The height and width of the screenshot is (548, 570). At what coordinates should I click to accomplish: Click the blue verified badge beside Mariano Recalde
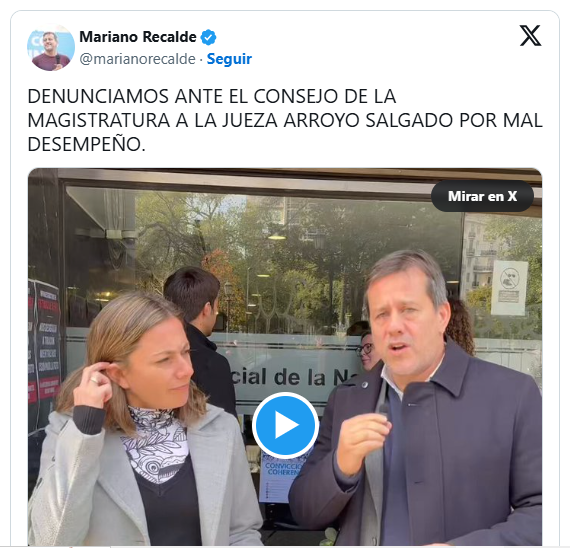209,37
